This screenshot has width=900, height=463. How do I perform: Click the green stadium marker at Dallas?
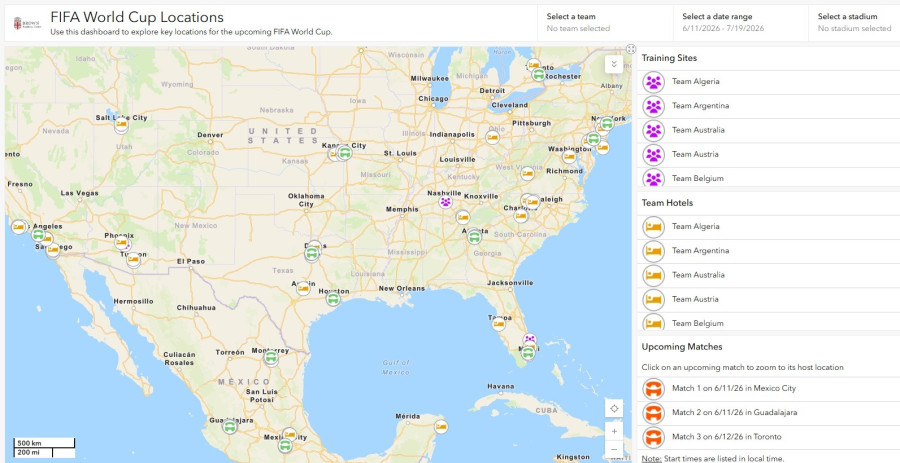(x=312, y=254)
